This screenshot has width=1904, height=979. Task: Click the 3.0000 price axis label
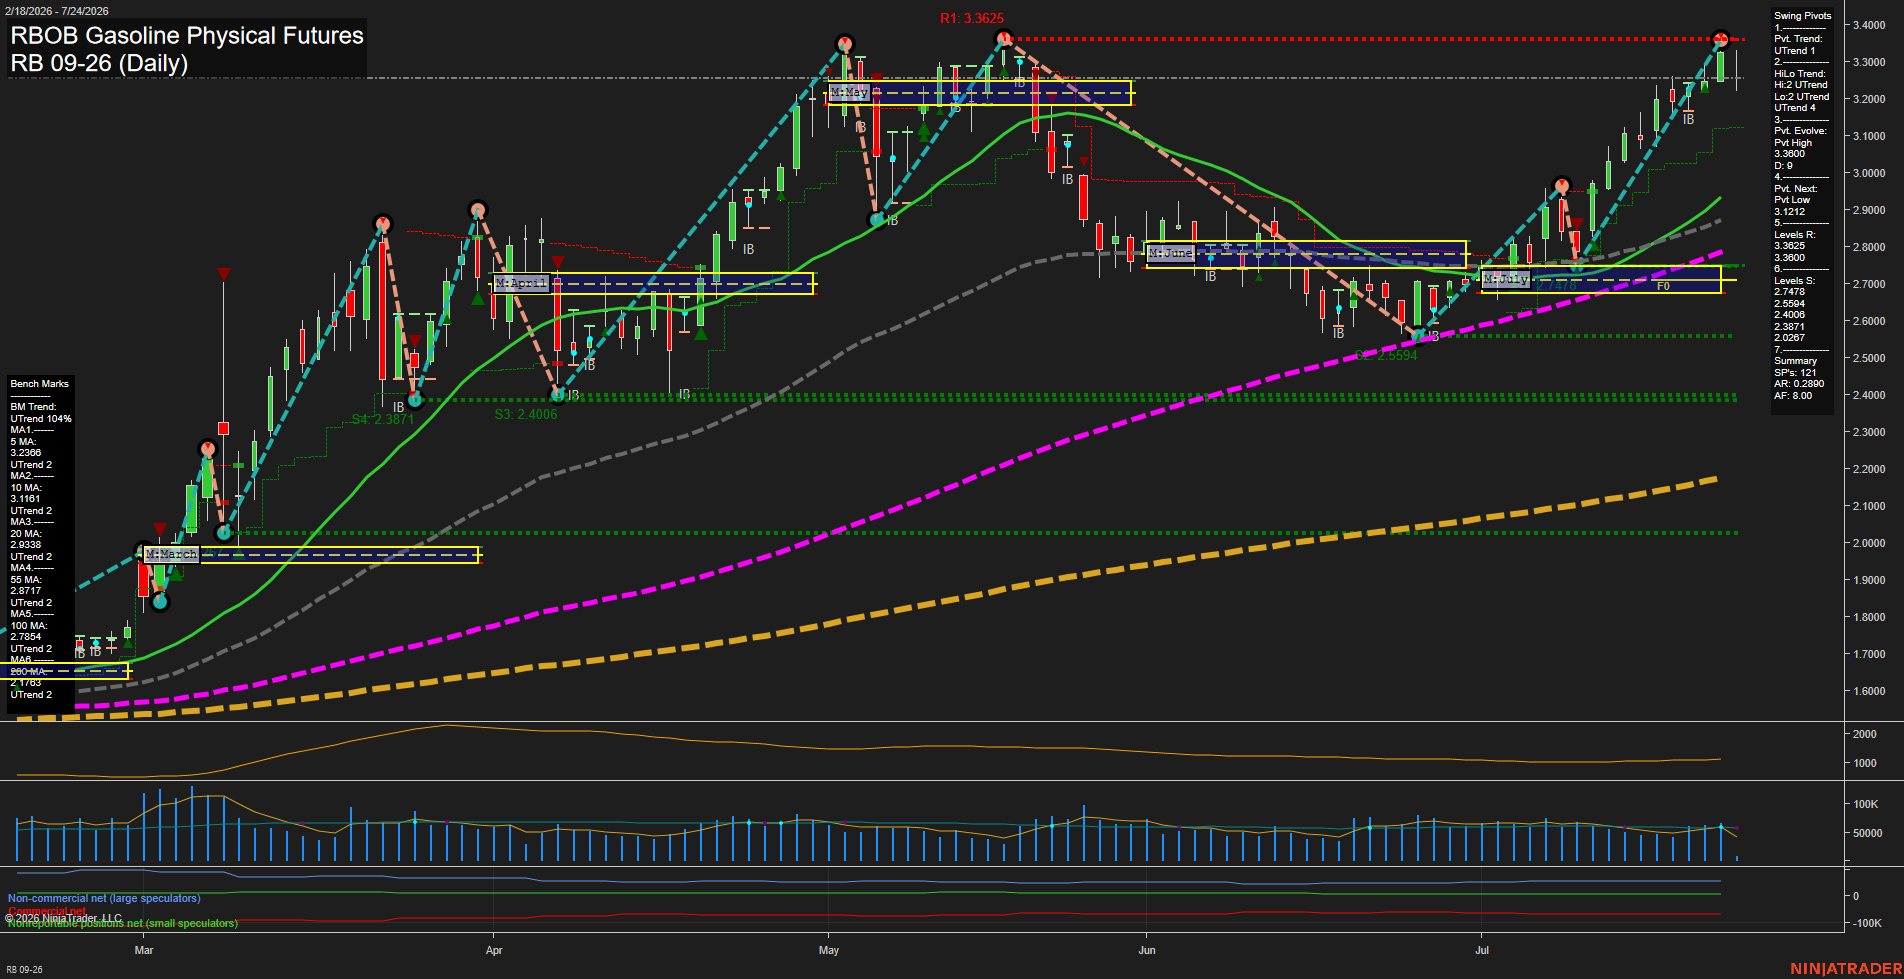tap(1869, 173)
